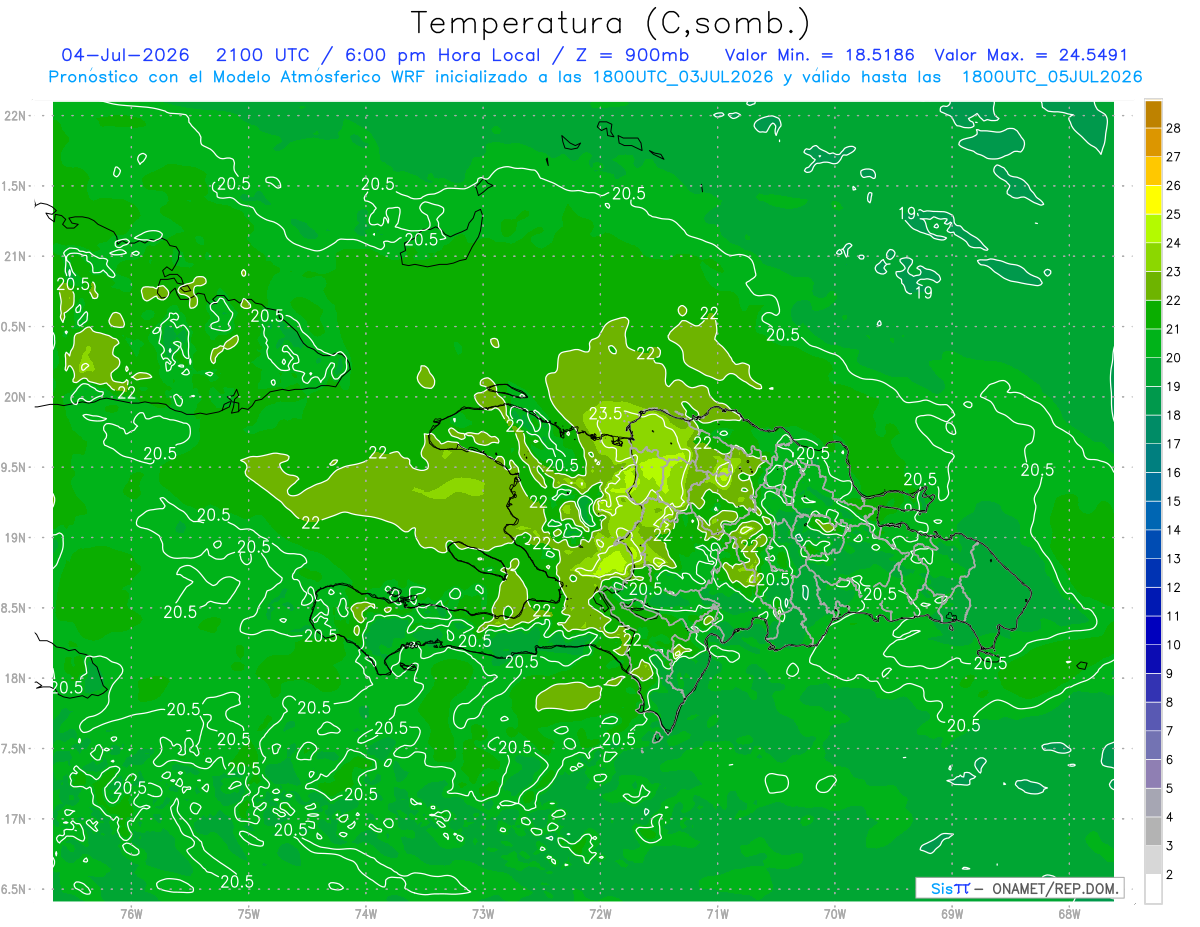Click the '70W' longitude axis label
Image resolution: width=1200 pixels, height=927 pixels.
(x=835, y=913)
